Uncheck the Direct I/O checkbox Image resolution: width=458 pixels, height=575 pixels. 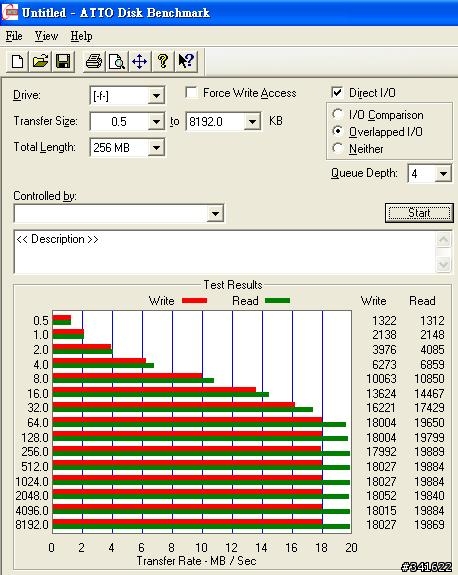(x=337, y=92)
